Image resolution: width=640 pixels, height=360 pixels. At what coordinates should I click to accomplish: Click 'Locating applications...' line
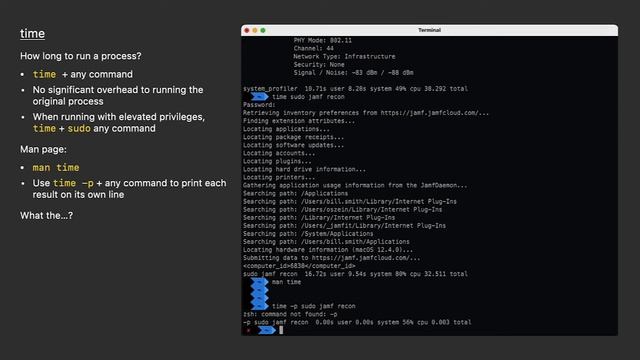click(x=286, y=129)
